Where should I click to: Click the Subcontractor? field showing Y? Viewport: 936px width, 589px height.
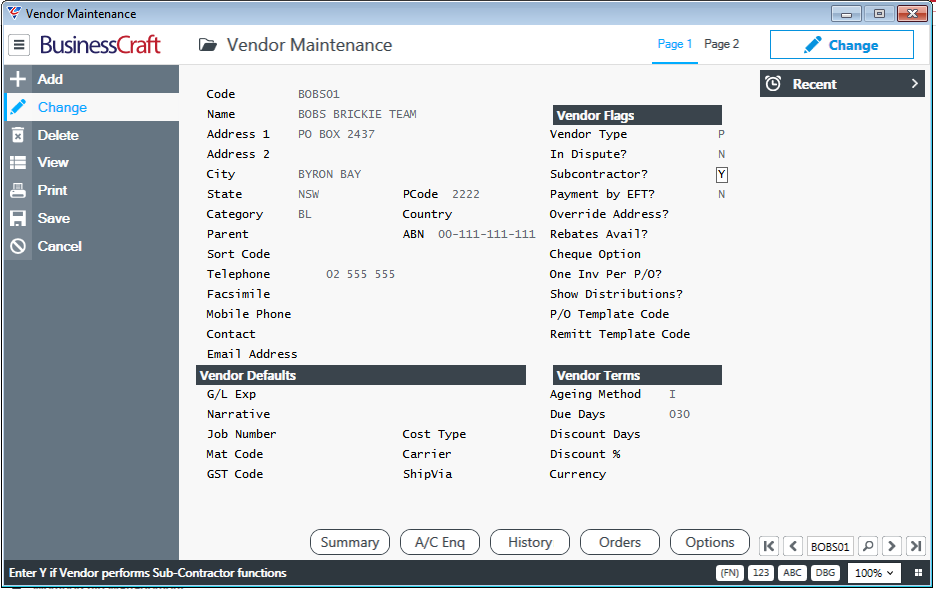tap(722, 174)
